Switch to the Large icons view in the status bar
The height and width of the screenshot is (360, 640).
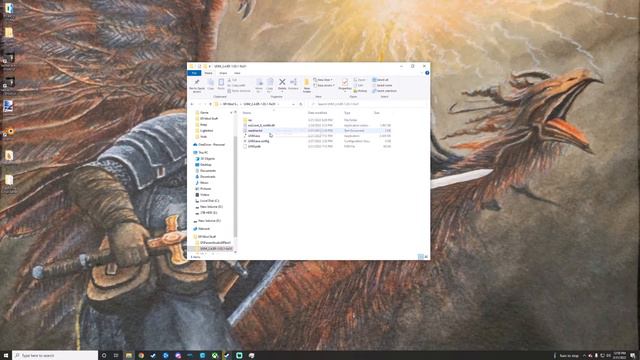click(426, 257)
